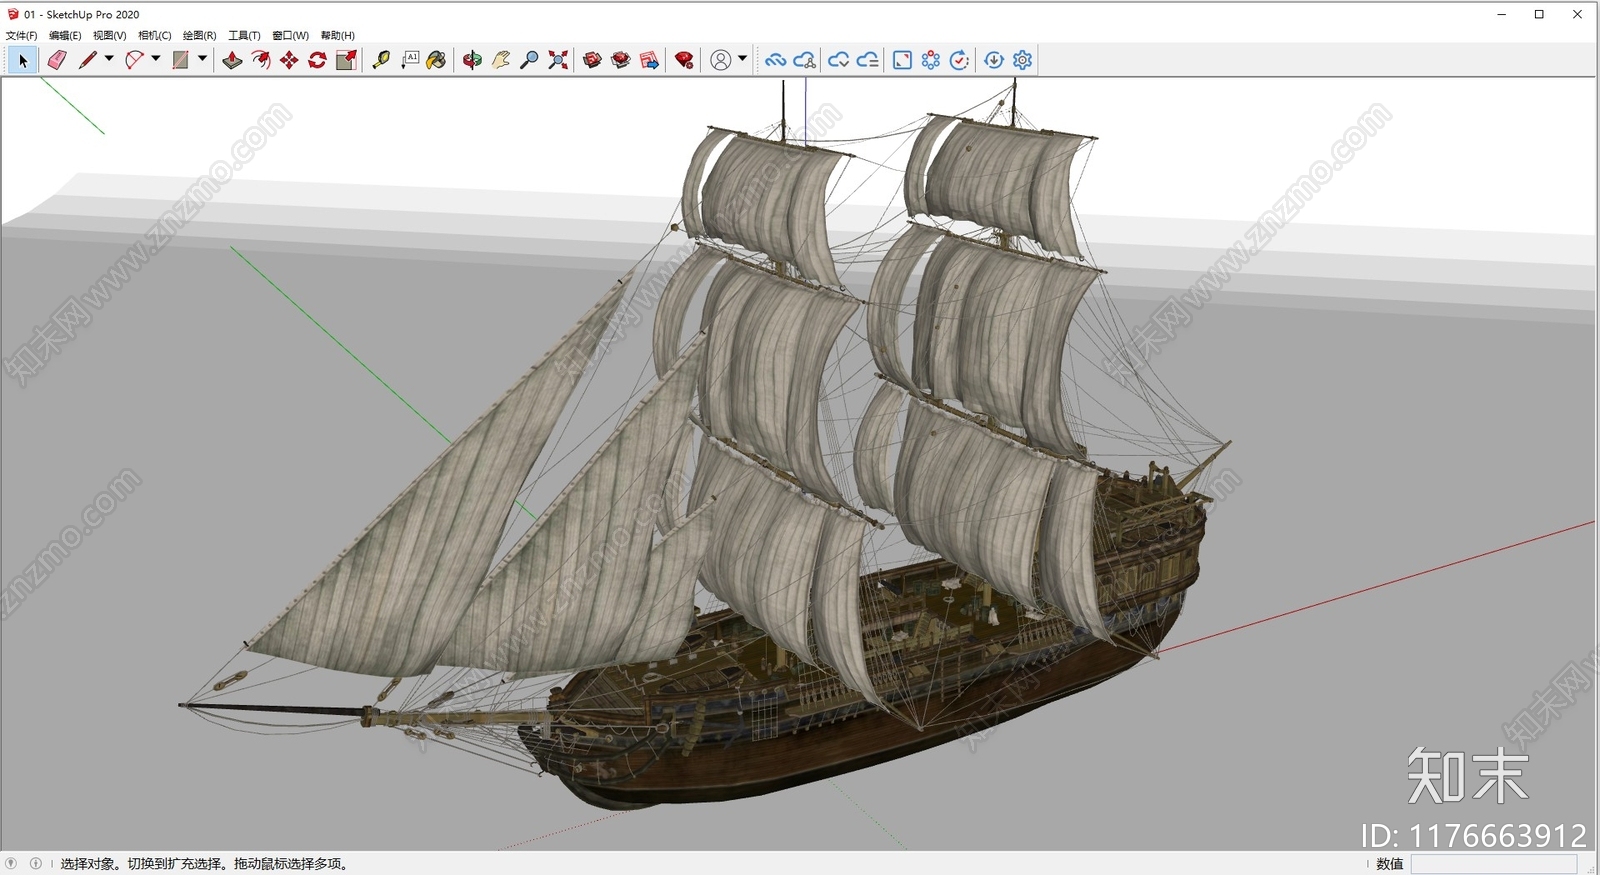Choose the Line pencil tool

(x=88, y=61)
